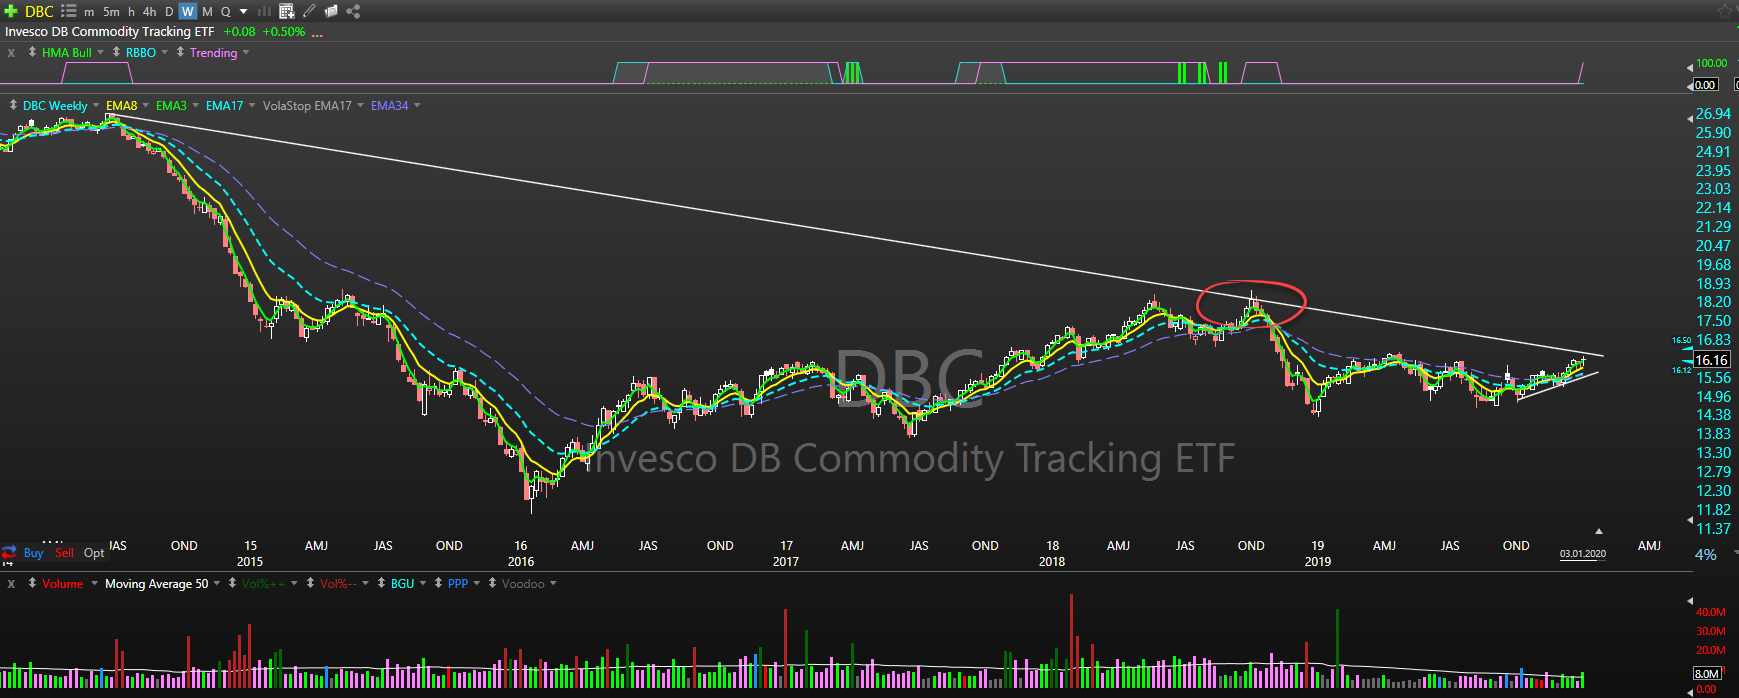Click the reorder arrows beside RBBO
Viewport: 1739px width, 698px height.
[116, 52]
